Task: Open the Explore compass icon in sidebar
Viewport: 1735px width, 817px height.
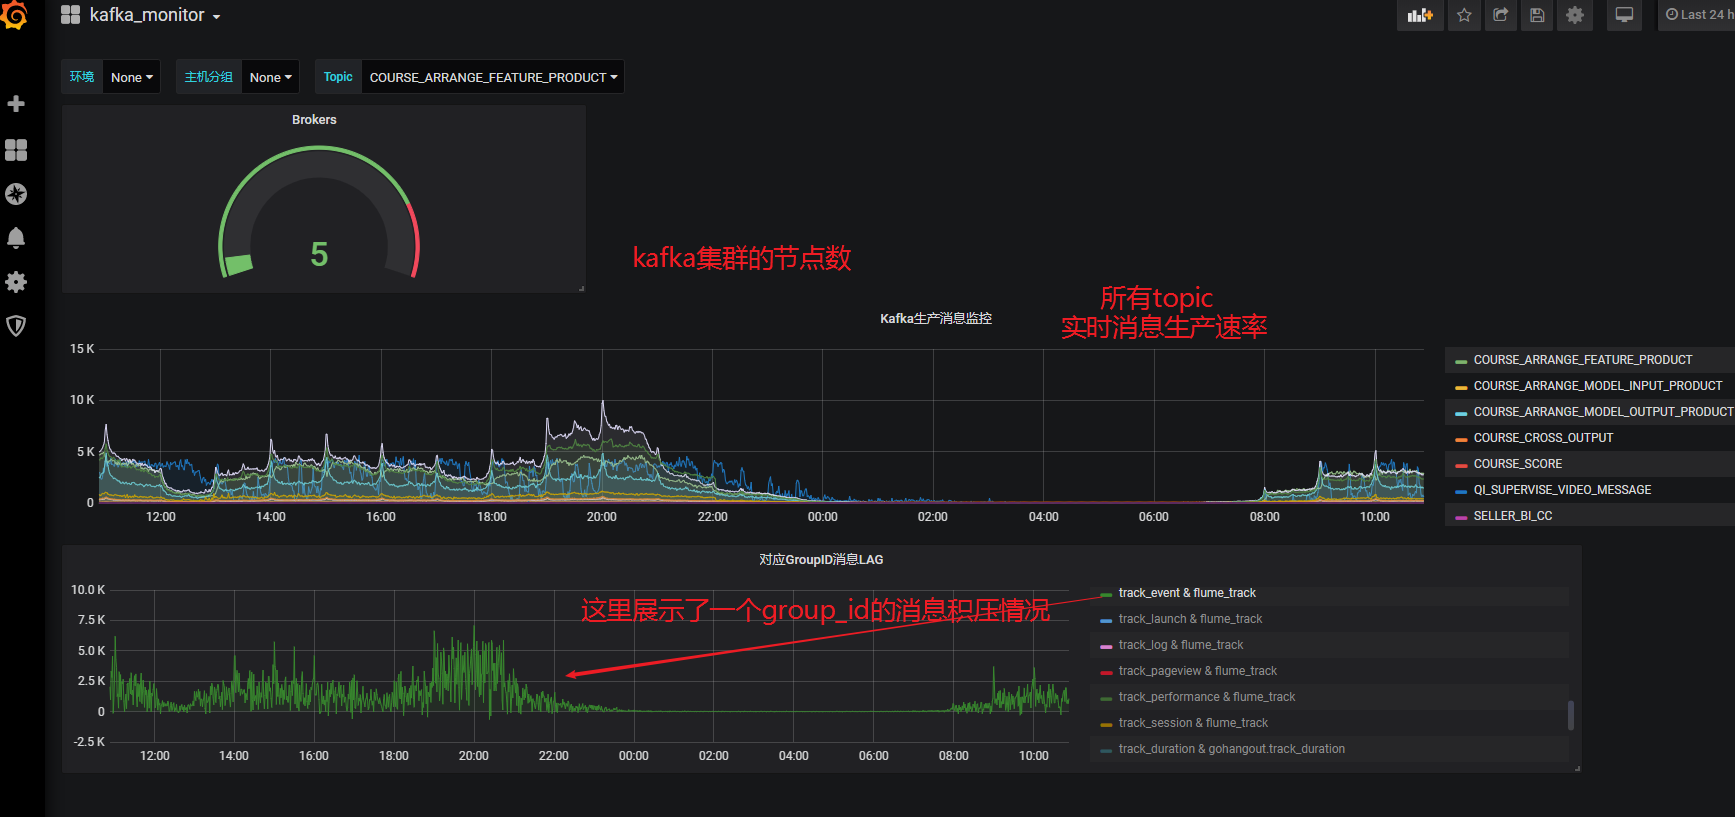Action: pyautogui.click(x=16, y=194)
